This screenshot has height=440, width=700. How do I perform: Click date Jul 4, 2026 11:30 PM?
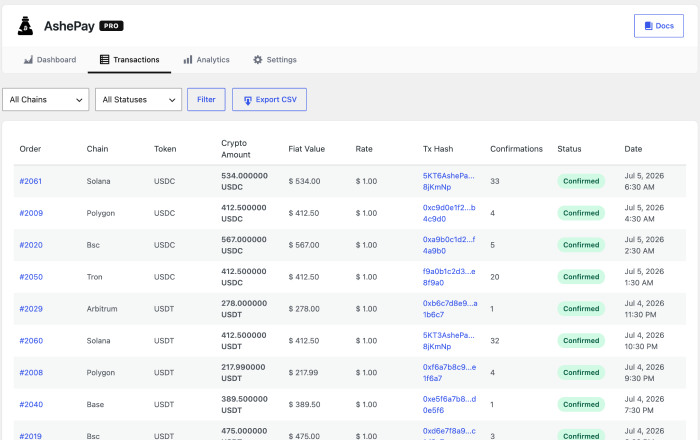[x=644, y=309]
